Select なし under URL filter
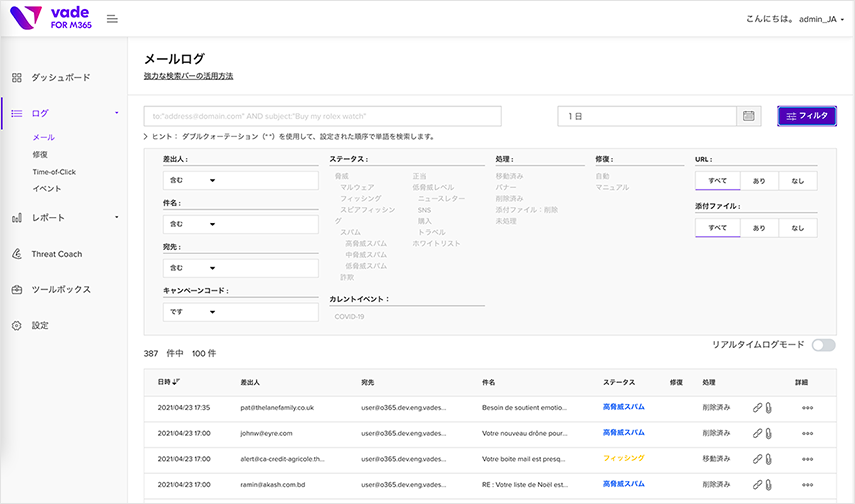The width and height of the screenshot is (855, 504). (798, 181)
